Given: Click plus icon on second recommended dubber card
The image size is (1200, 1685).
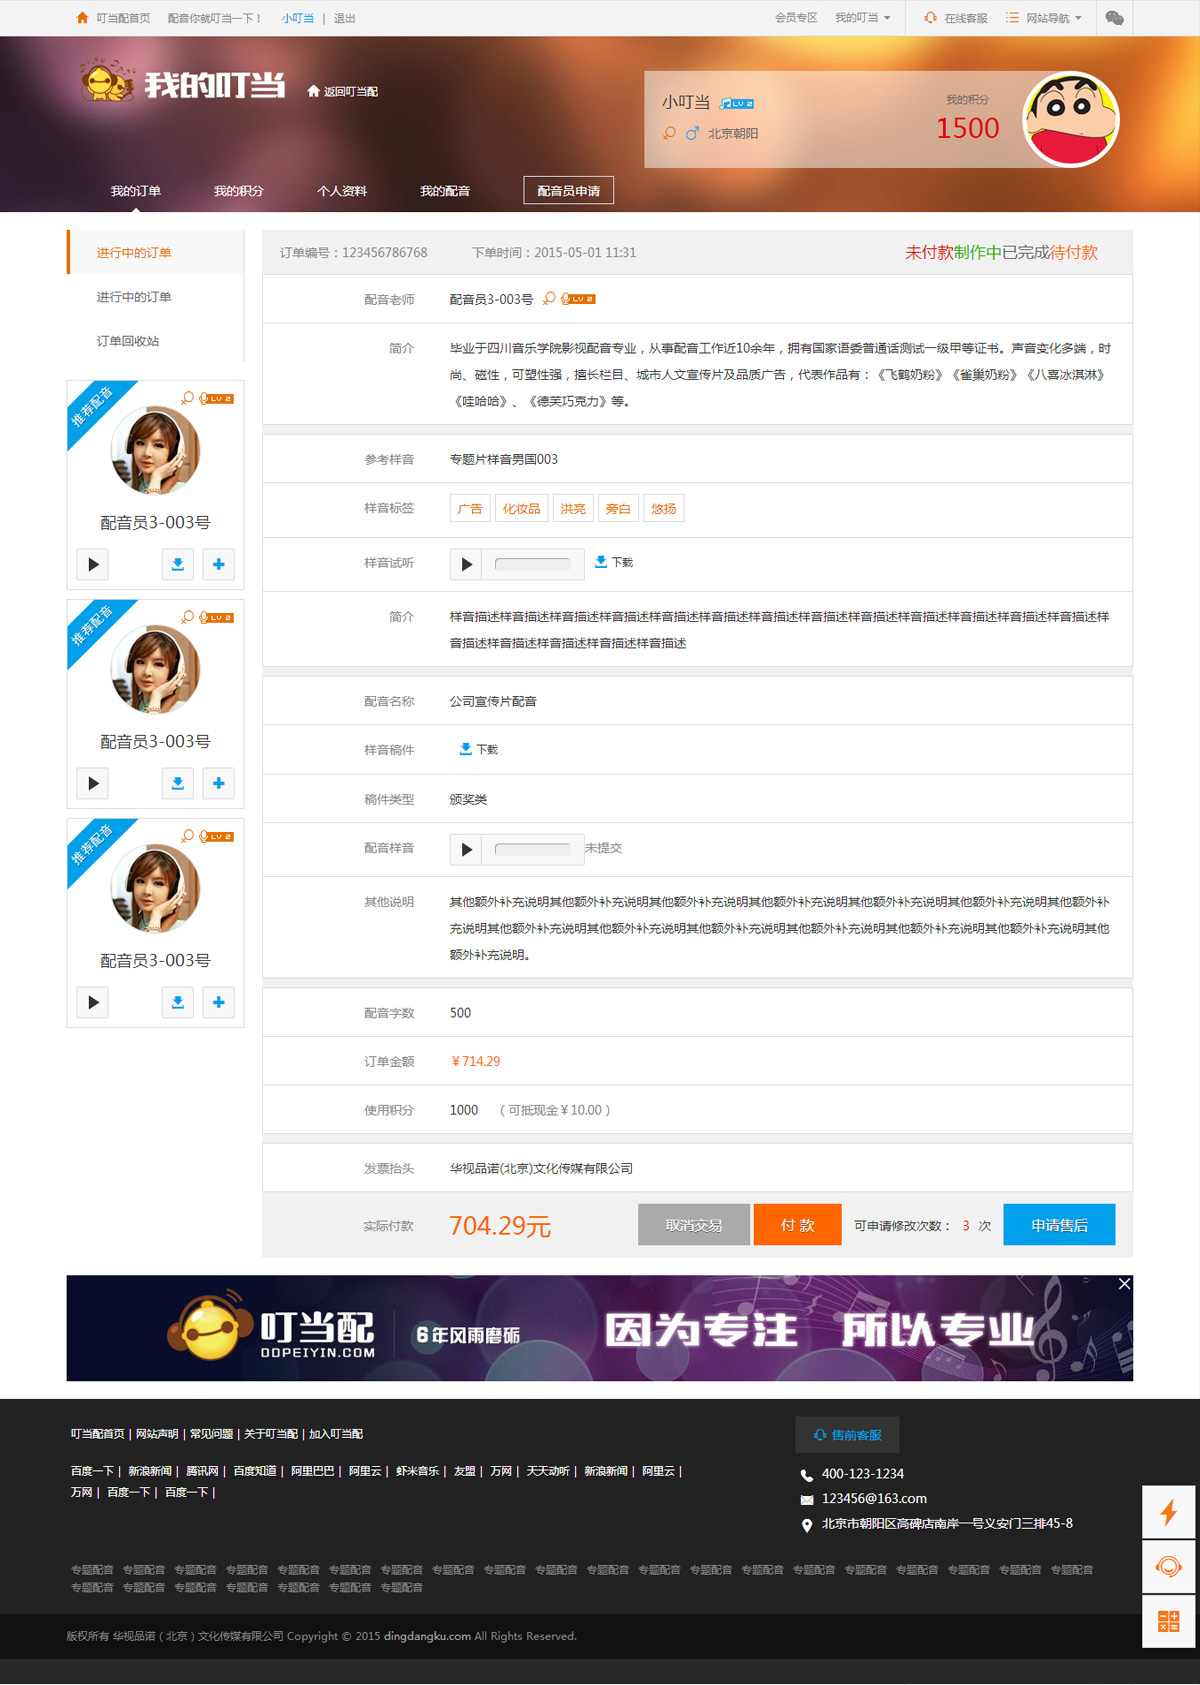Looking at the screenshot, I should tap(219, 783).
